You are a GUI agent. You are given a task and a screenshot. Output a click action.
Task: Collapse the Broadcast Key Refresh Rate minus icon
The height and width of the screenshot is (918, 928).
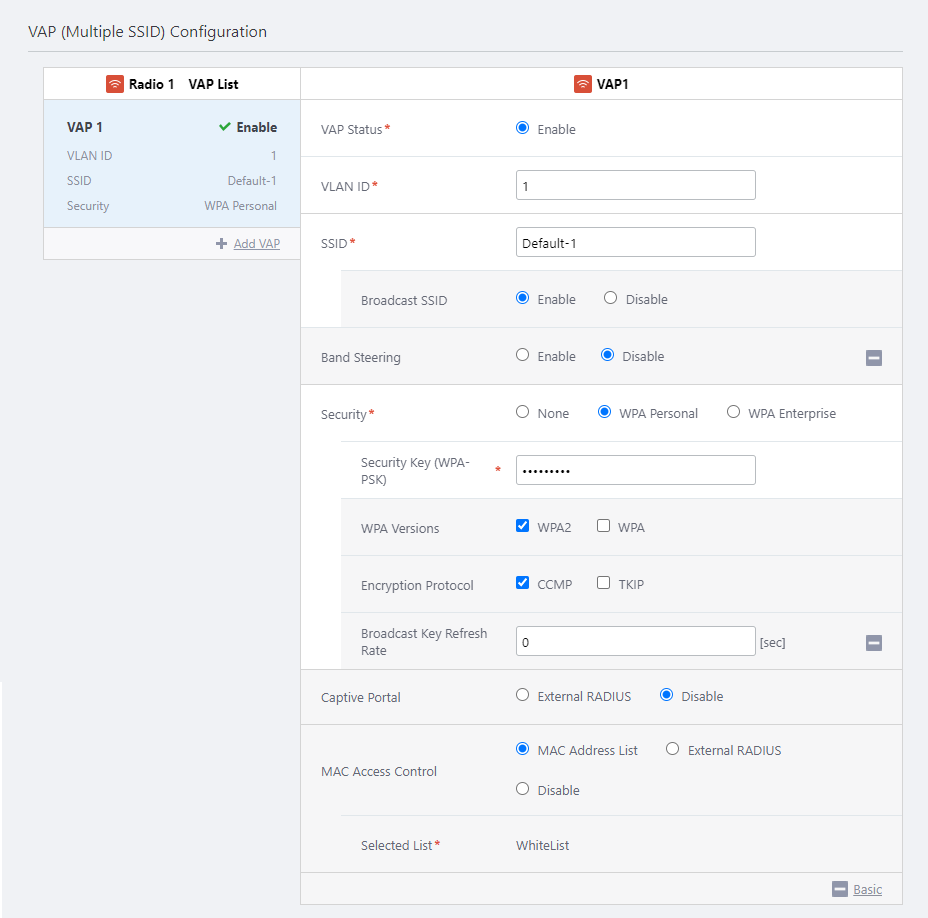click(x=874, y=643)
